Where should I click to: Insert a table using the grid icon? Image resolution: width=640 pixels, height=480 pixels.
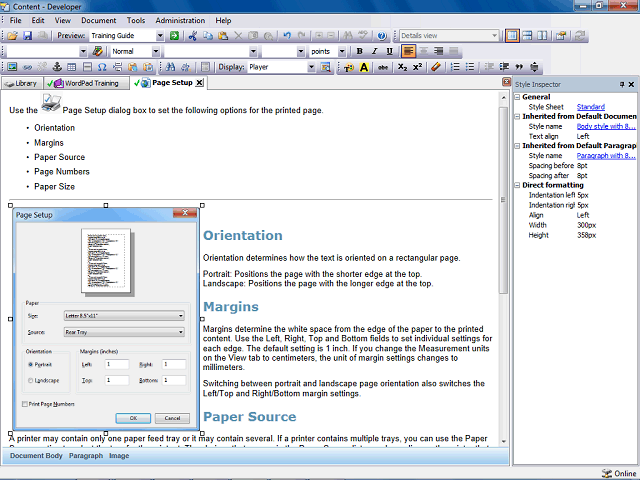[x=72, y=67]
